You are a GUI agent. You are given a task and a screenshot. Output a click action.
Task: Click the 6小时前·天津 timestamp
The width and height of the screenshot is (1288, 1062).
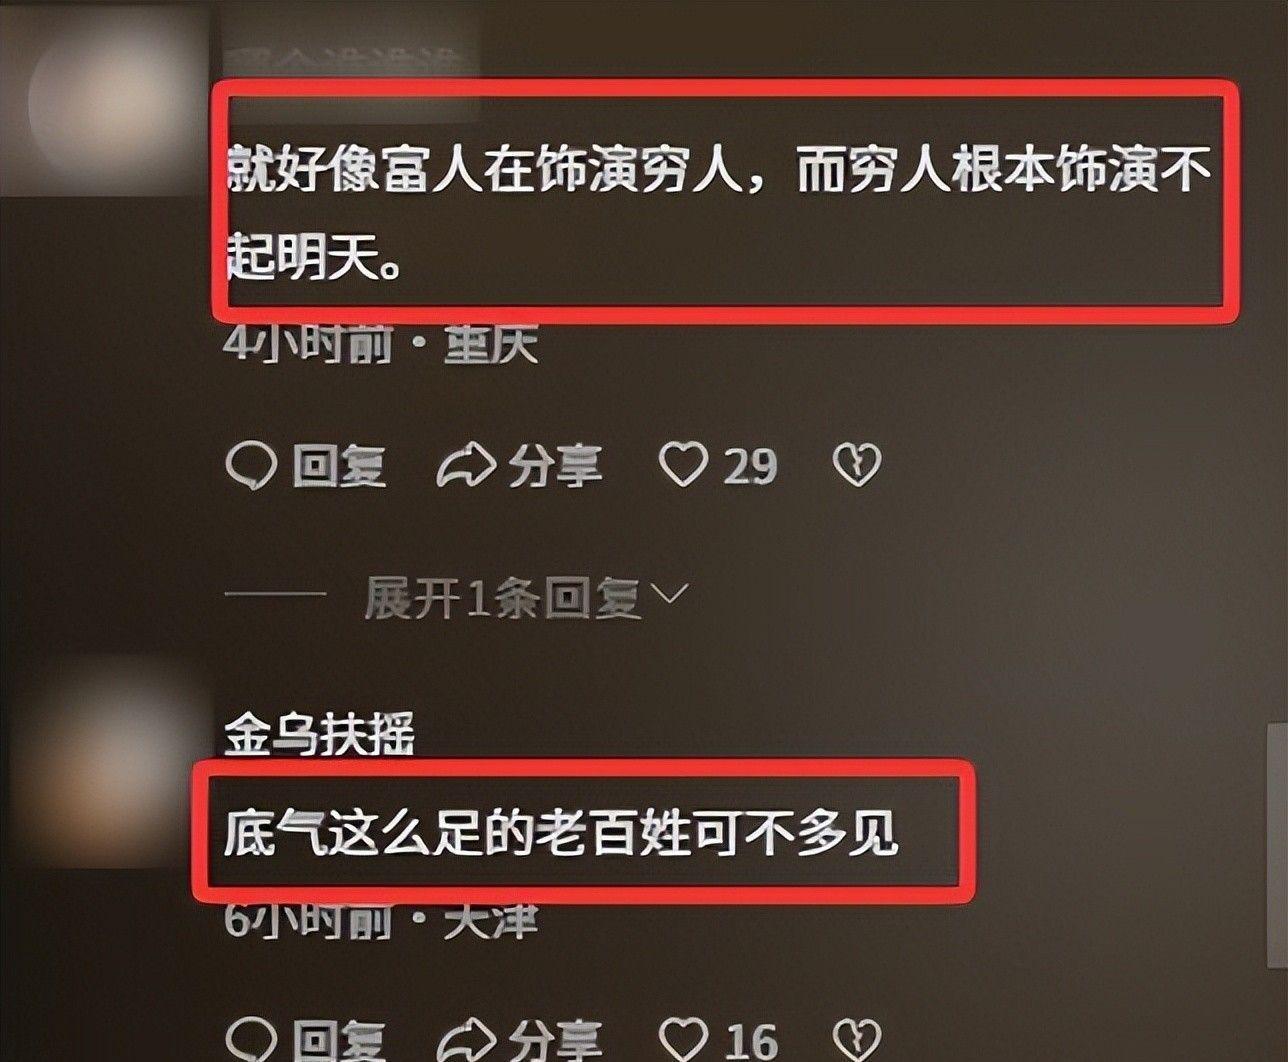pyautogui.click(x=381, y=920)
